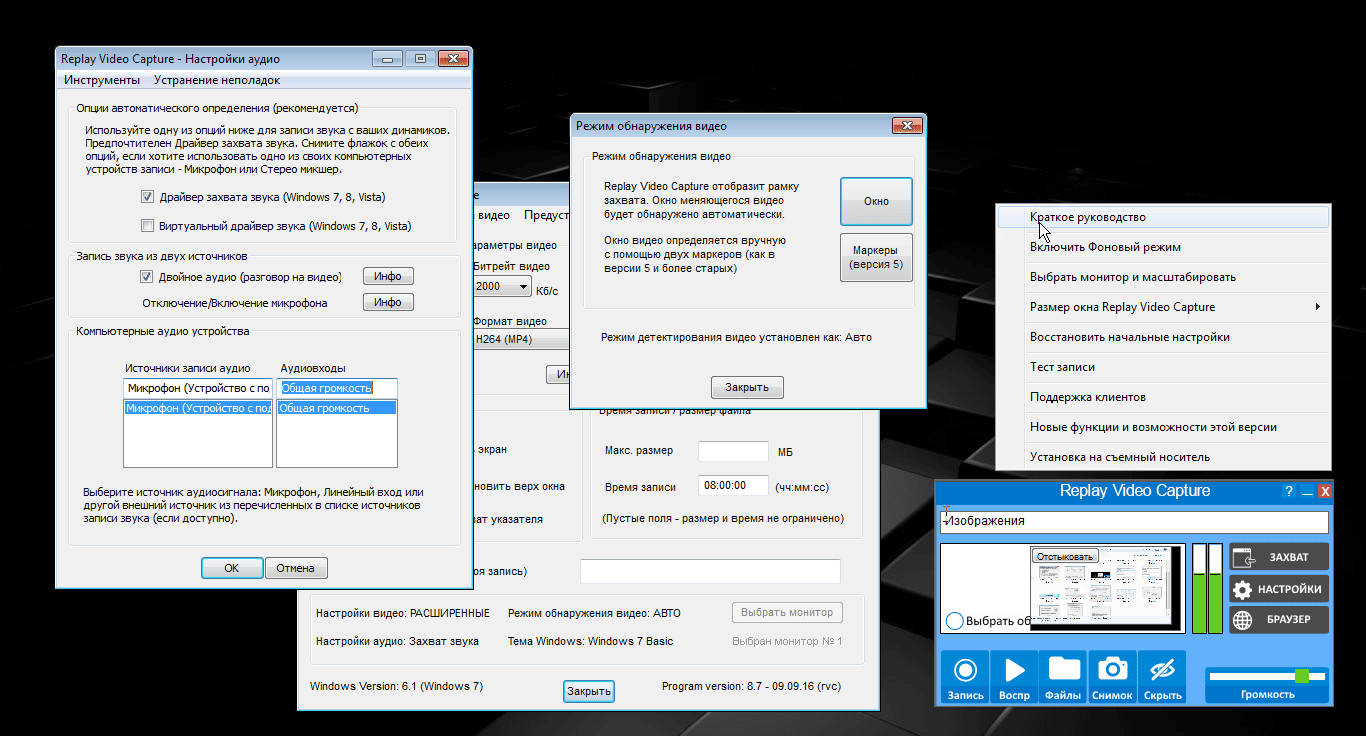The height and width of the screenshot is (736, 1366).
Task: Click Закрыть at bottom of settings window
Action: [588, 691]
